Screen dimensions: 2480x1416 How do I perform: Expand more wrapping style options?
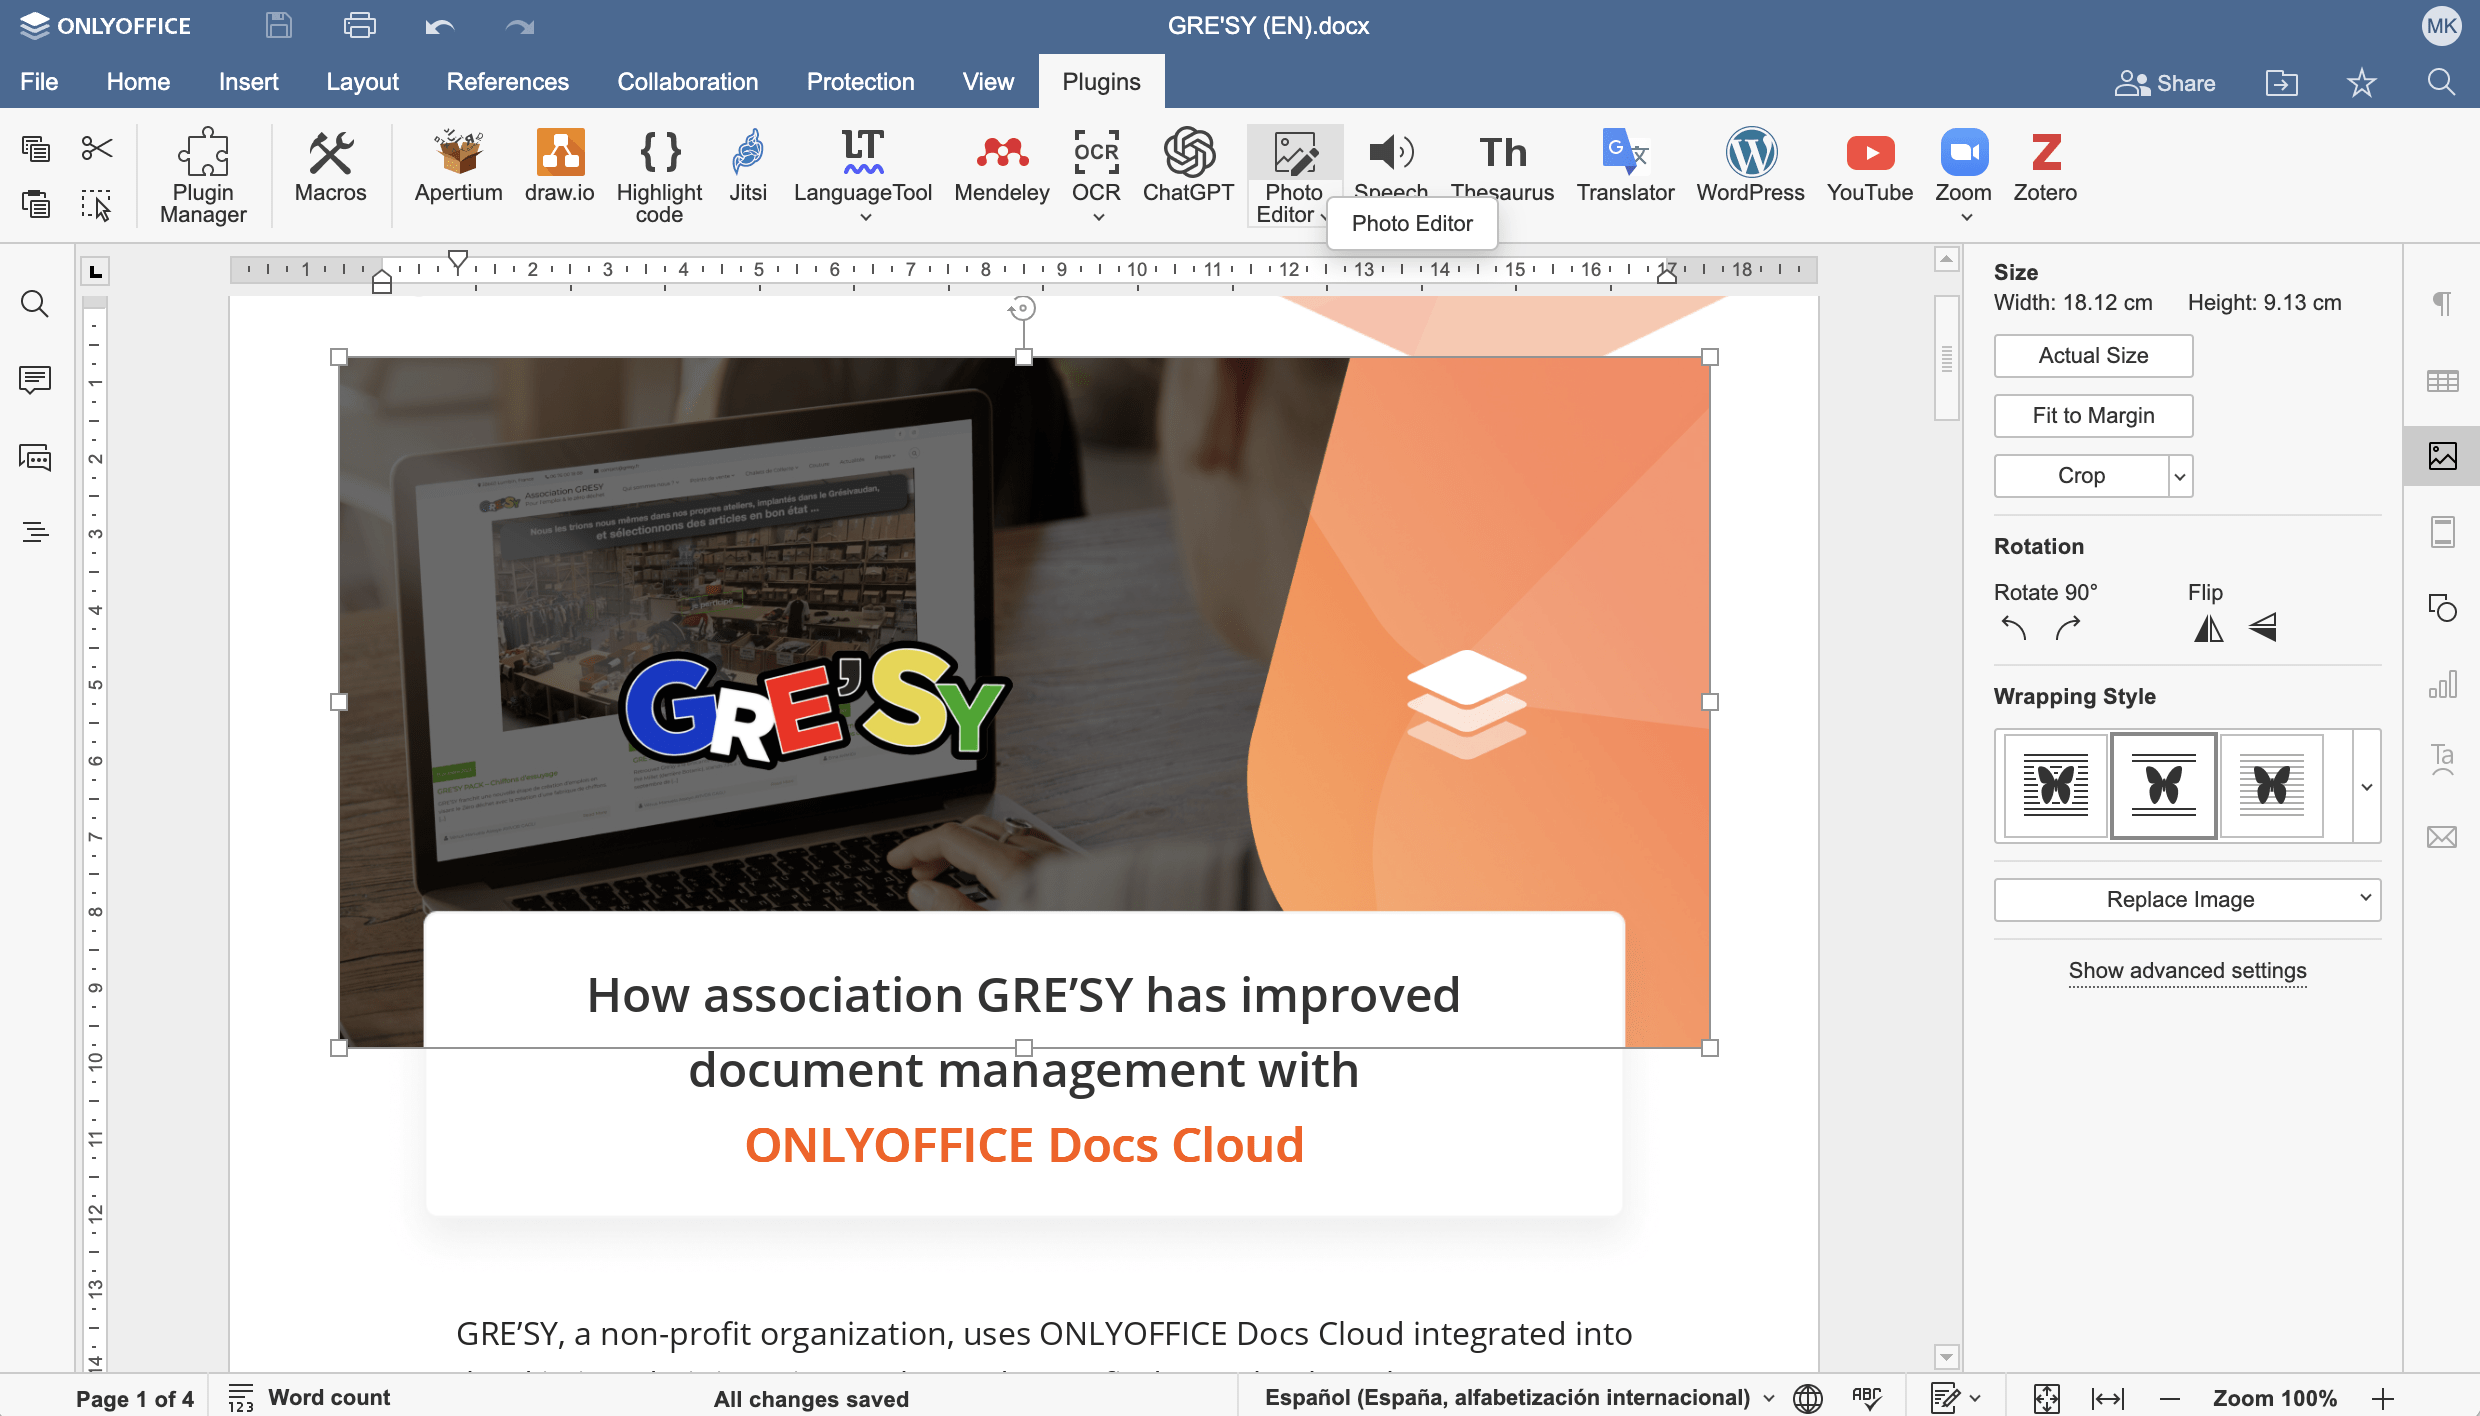tap(2367, 787)
